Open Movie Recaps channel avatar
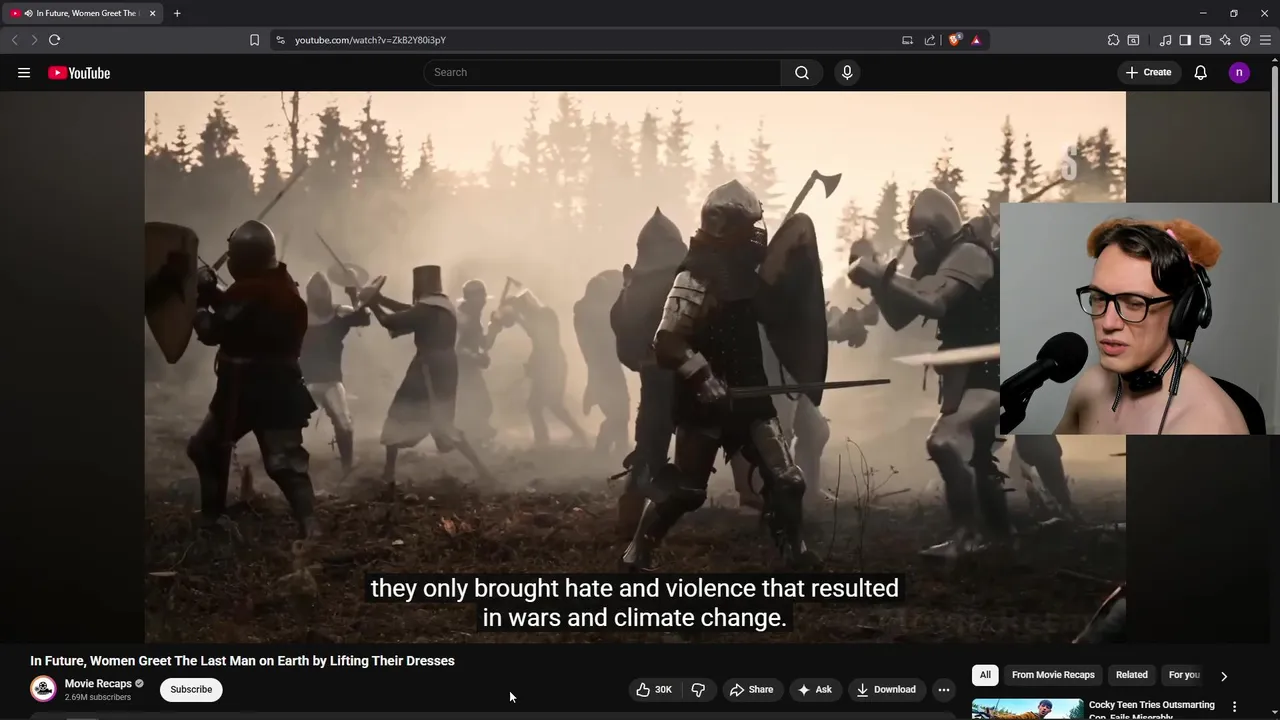Viewport: 1280px width, 720px height. pyautogui.click(x=43, y=689)
